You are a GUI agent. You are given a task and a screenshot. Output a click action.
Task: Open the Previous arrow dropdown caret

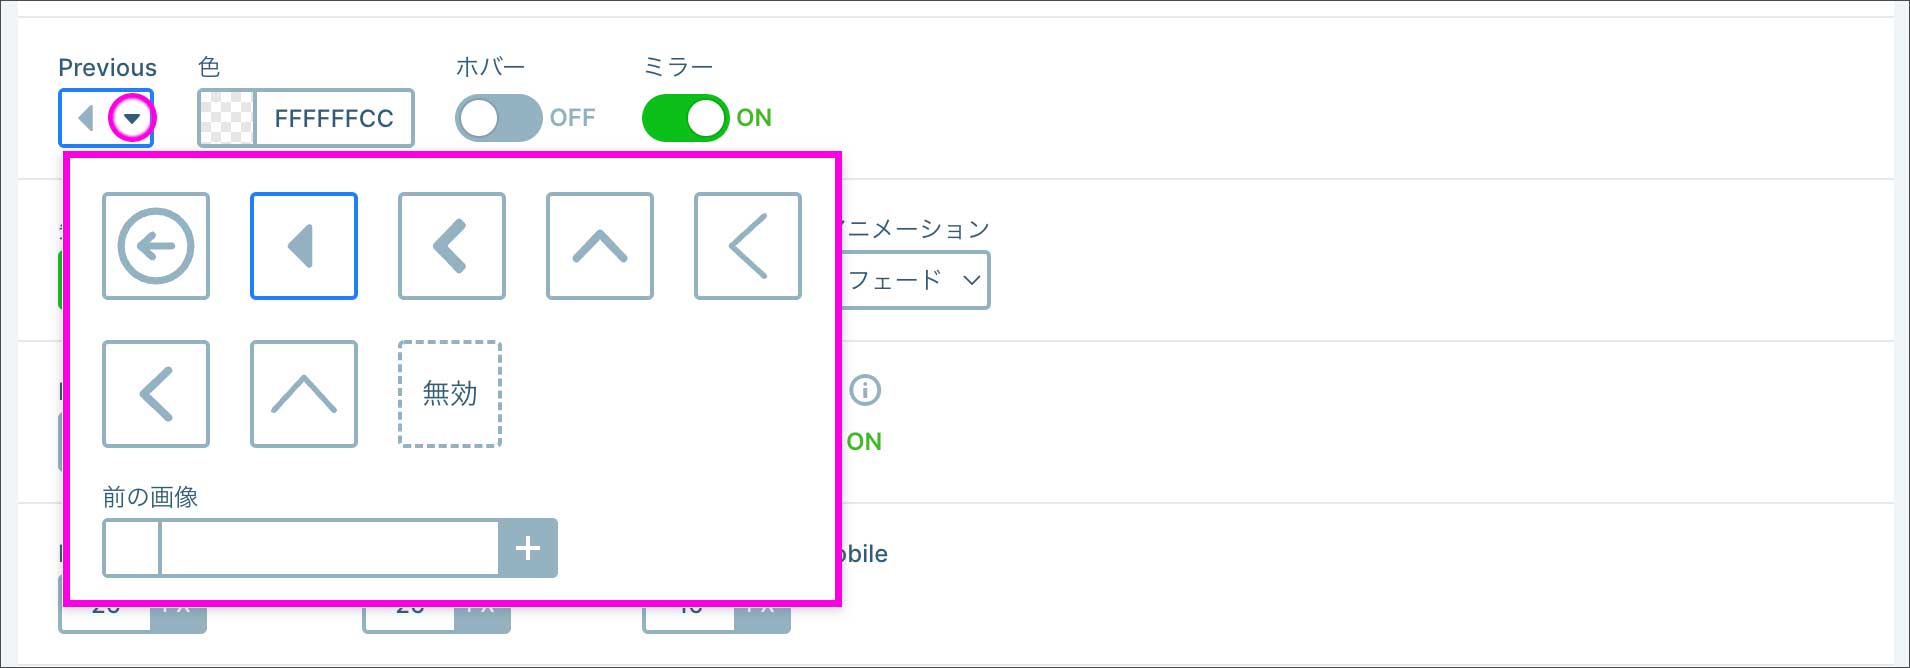click(132, 119)
